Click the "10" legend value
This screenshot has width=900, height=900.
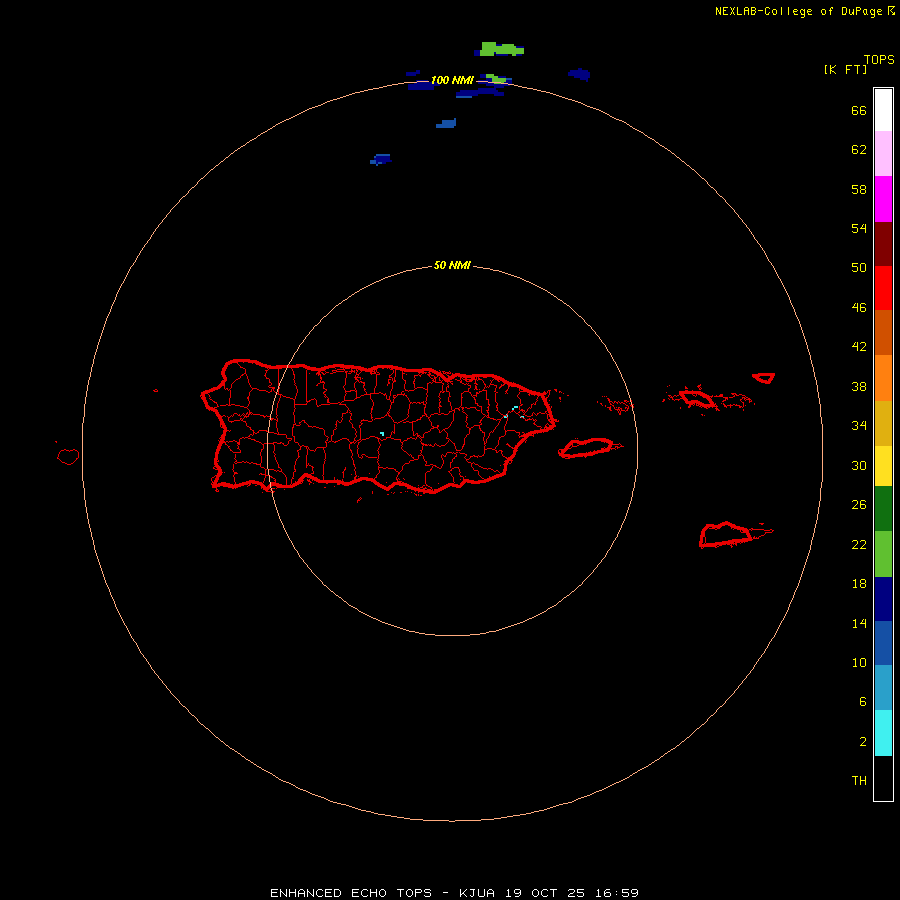point(859,662)
